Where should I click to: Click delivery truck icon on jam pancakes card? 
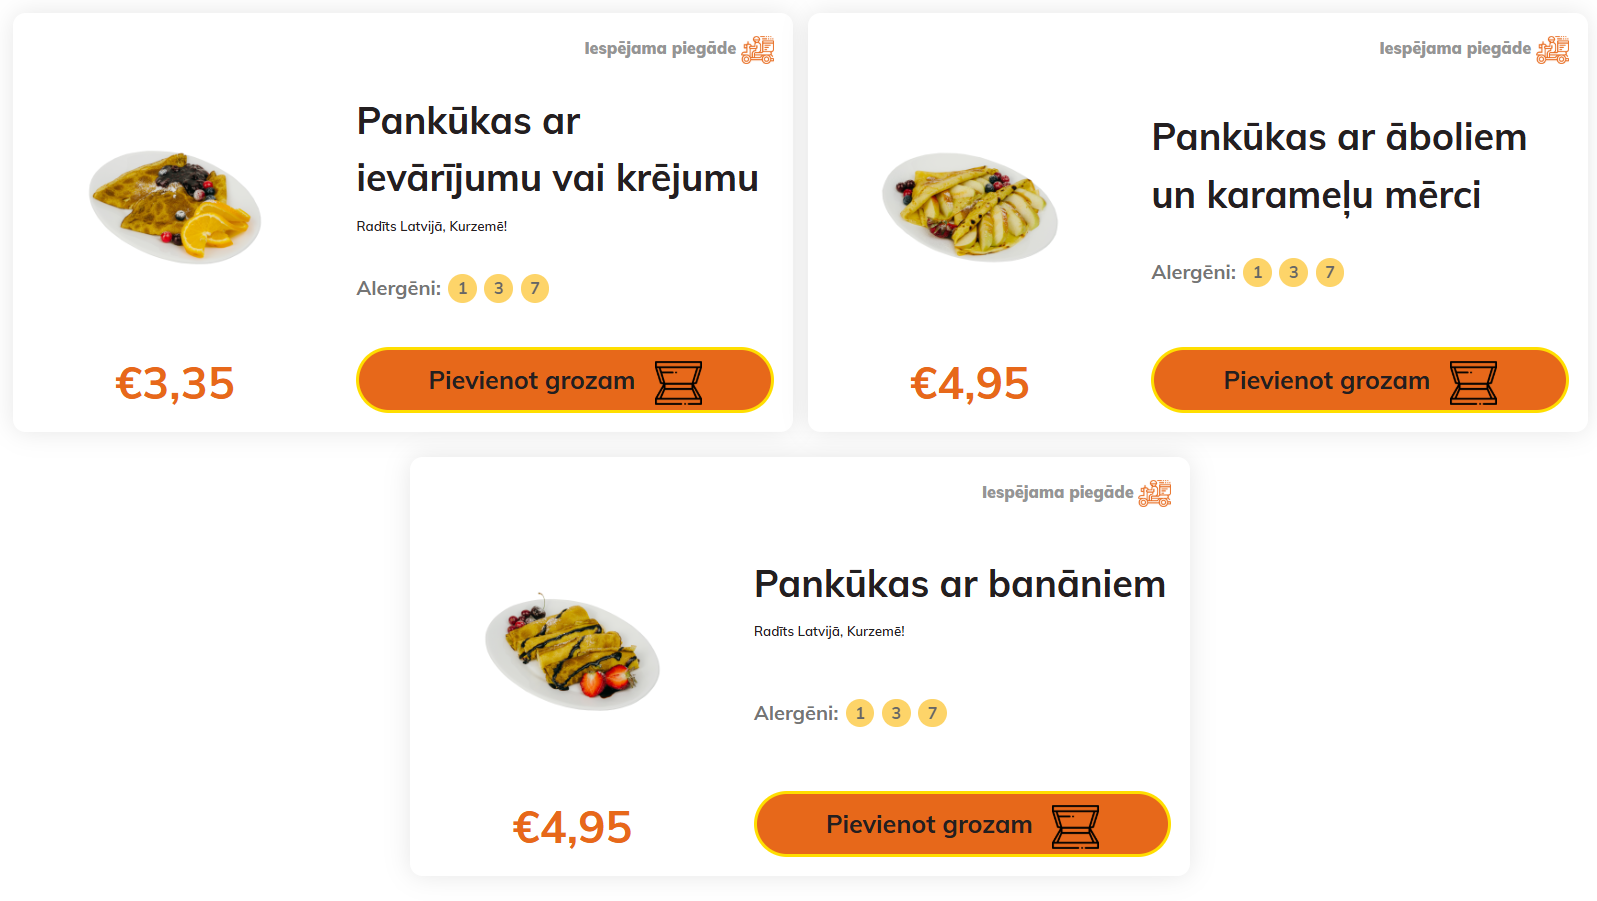point(758,49)
